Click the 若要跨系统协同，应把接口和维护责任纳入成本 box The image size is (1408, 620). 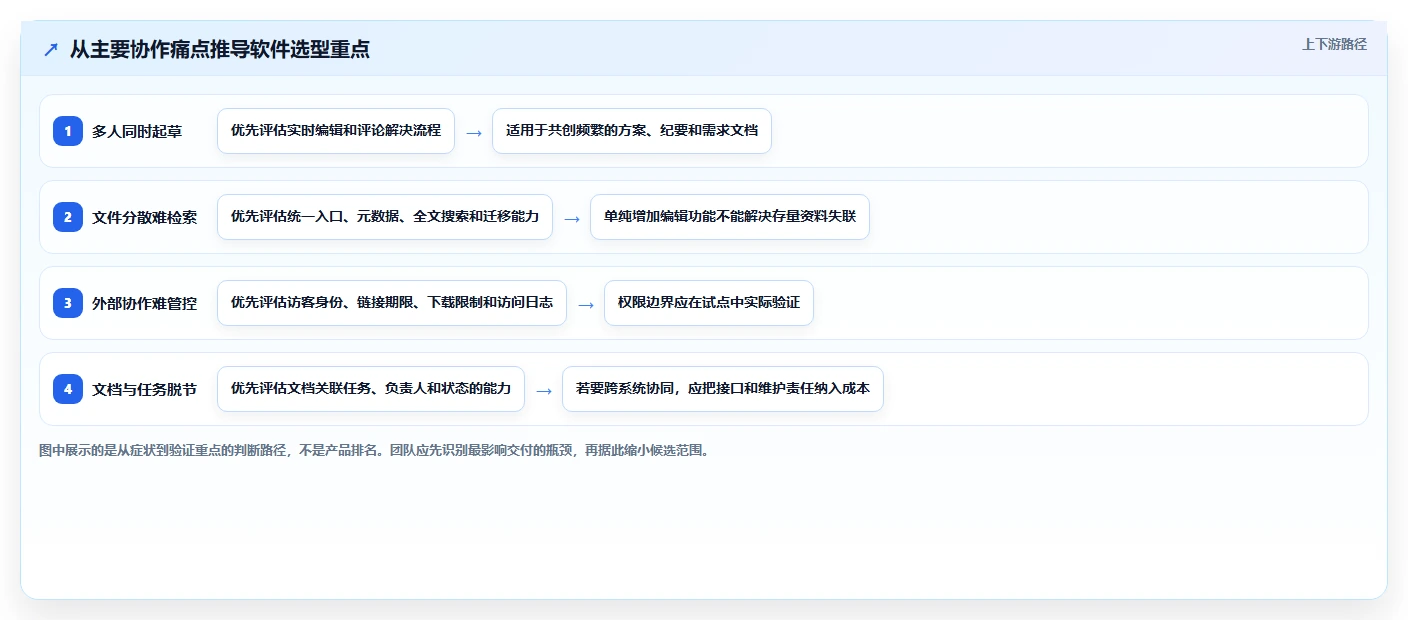coord(723,389)
